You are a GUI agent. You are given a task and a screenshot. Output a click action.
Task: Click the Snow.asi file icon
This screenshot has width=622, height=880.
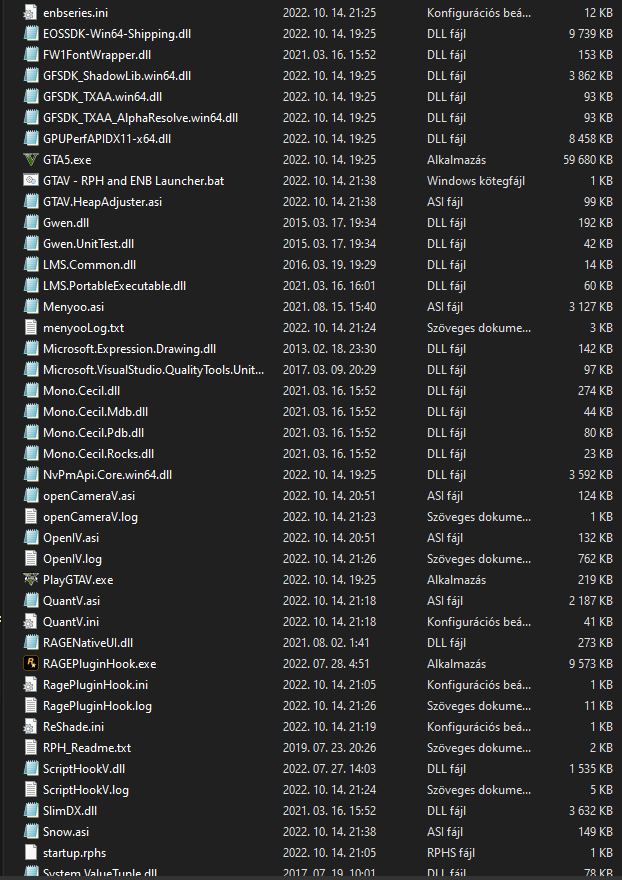[x=30, y=832]
